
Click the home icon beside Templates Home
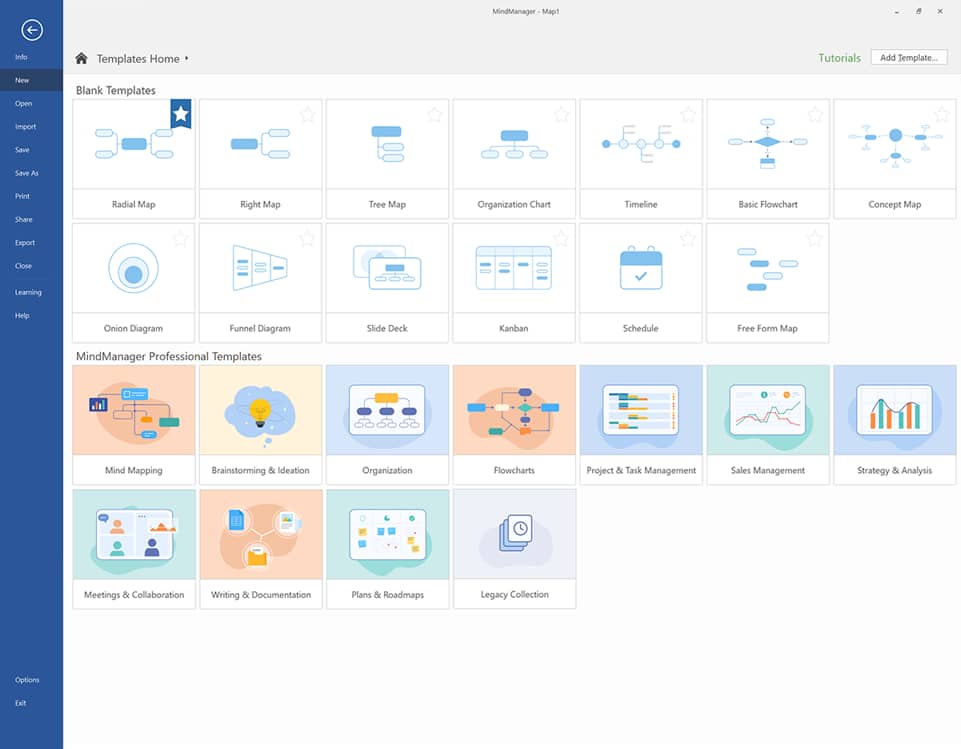coord(82,58)
